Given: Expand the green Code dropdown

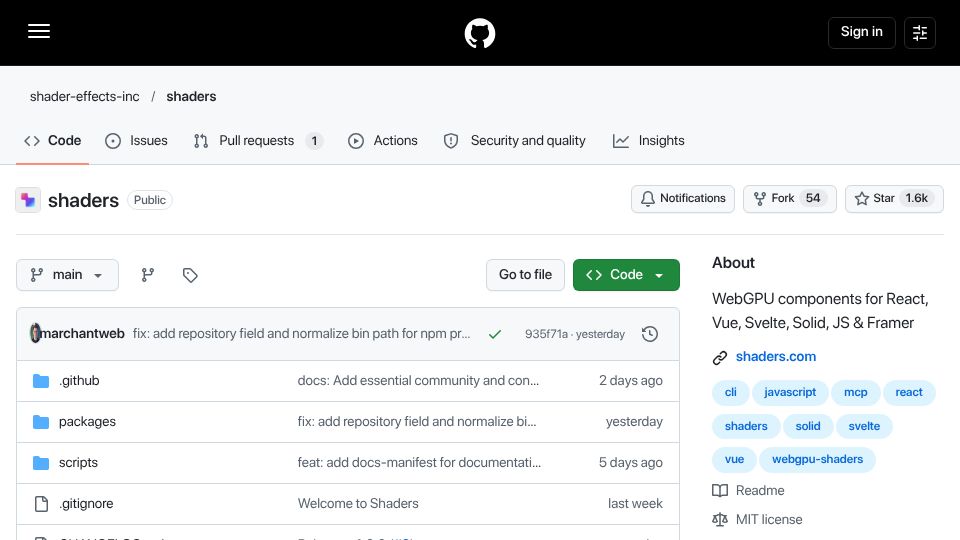Looking at the screenshot, I should point(626,275).
